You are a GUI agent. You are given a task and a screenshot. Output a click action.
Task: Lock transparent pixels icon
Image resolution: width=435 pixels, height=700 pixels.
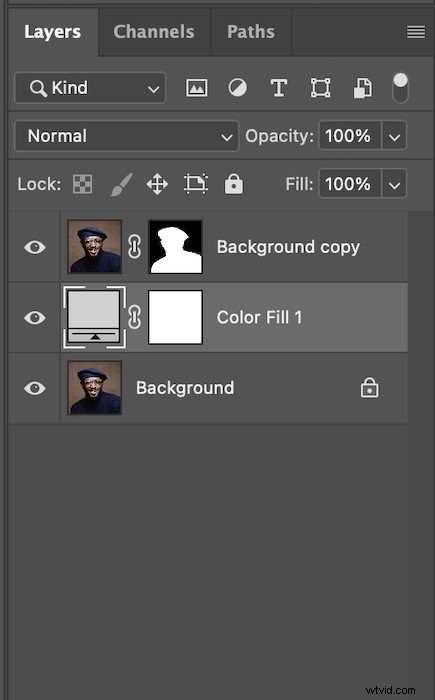click(83, 184)
